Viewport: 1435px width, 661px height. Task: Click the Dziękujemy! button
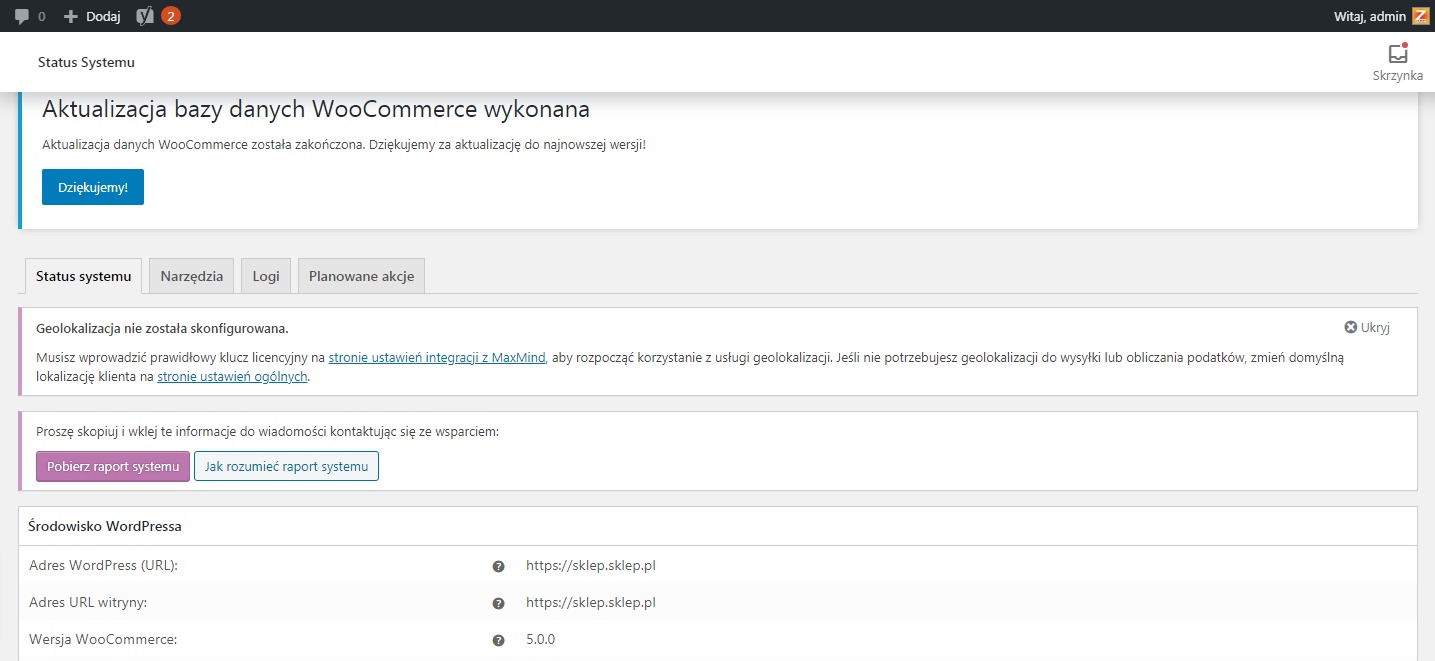tap(93, 187)
